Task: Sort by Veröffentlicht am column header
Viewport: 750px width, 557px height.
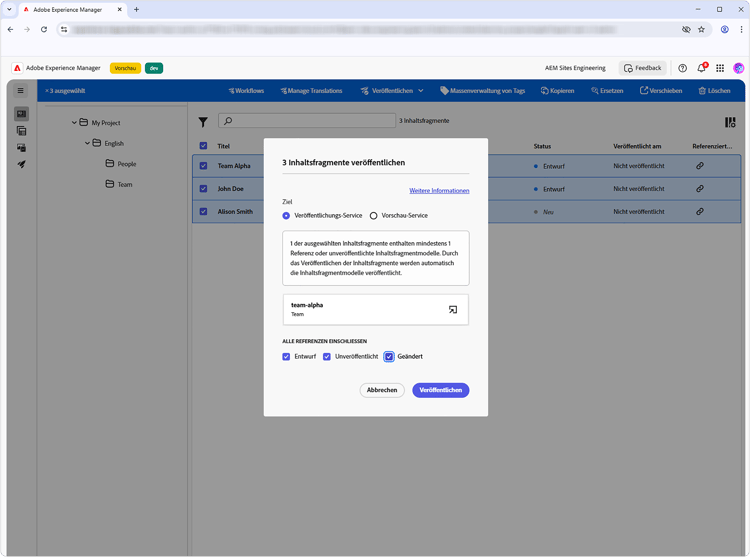Action: (x=637, y=146)
